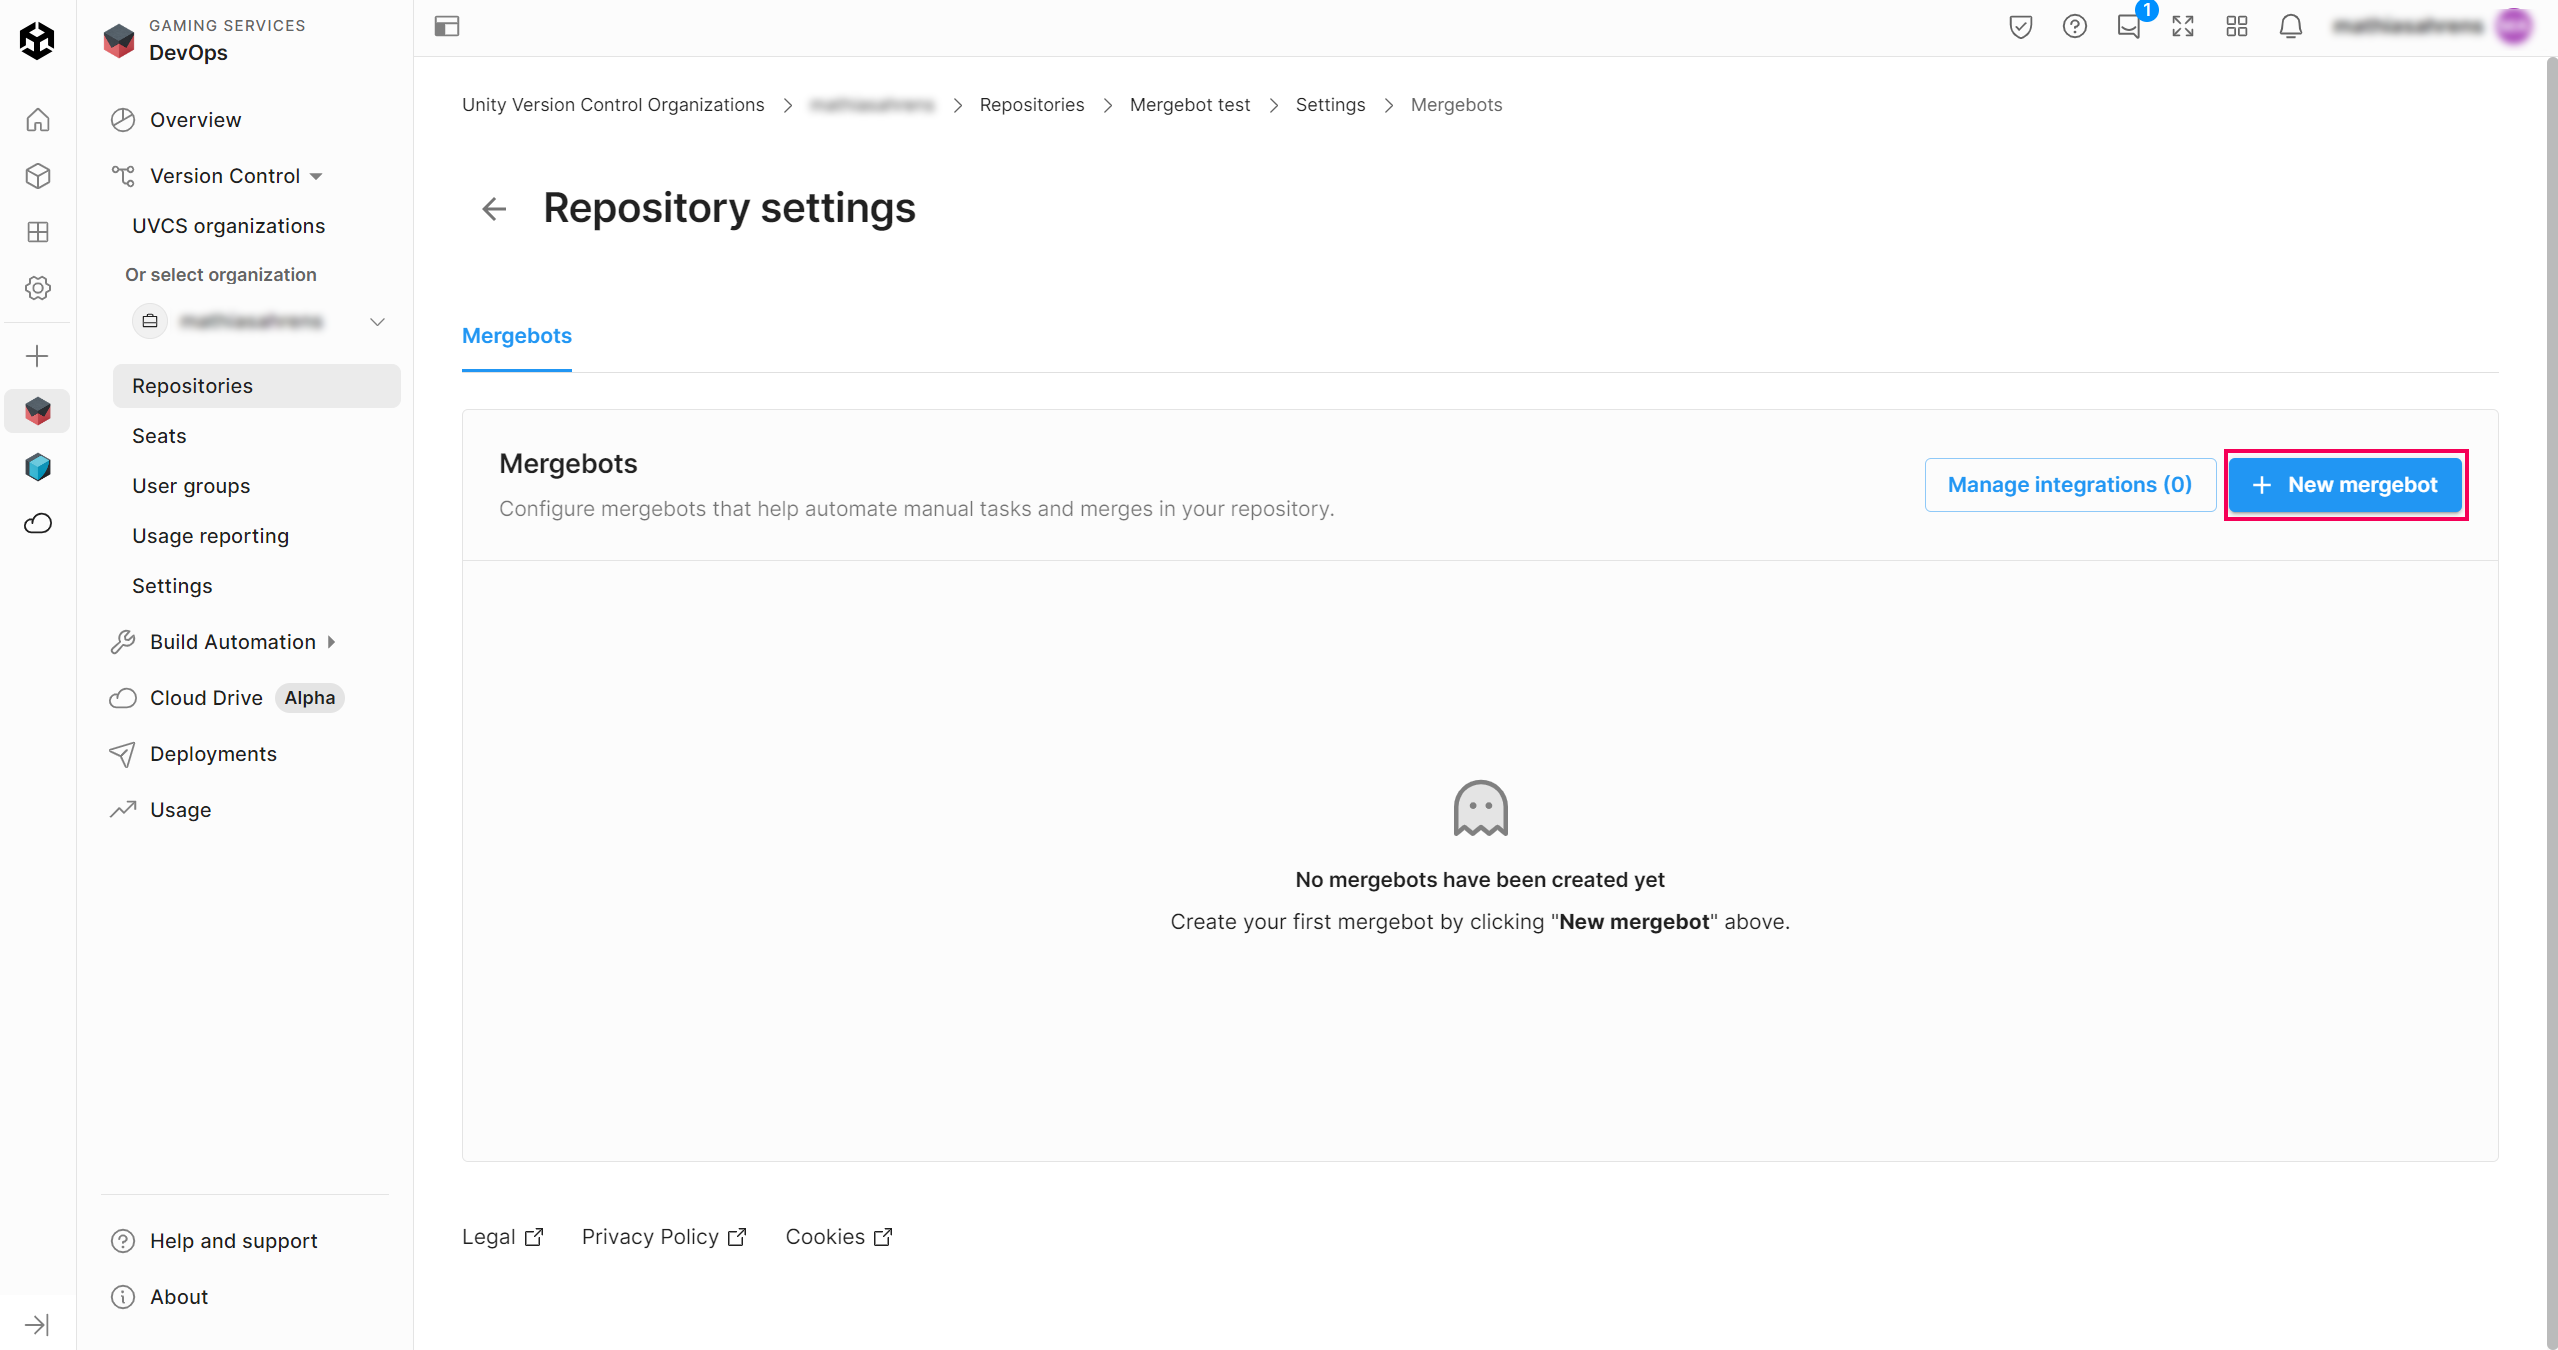The image size is (2558, 1350).
Task: Click the messages icon with badge
Action: click(x=2128, y=27)
